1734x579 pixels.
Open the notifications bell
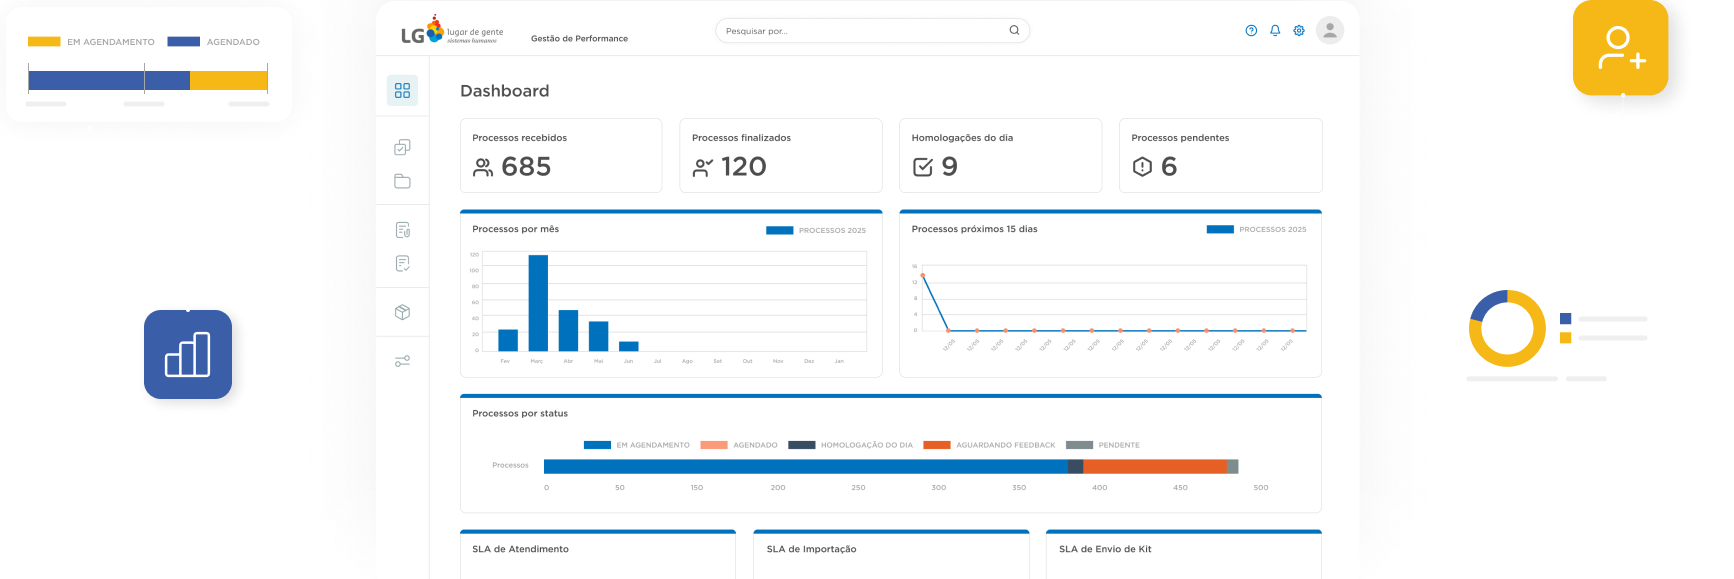click(1275, 31)
